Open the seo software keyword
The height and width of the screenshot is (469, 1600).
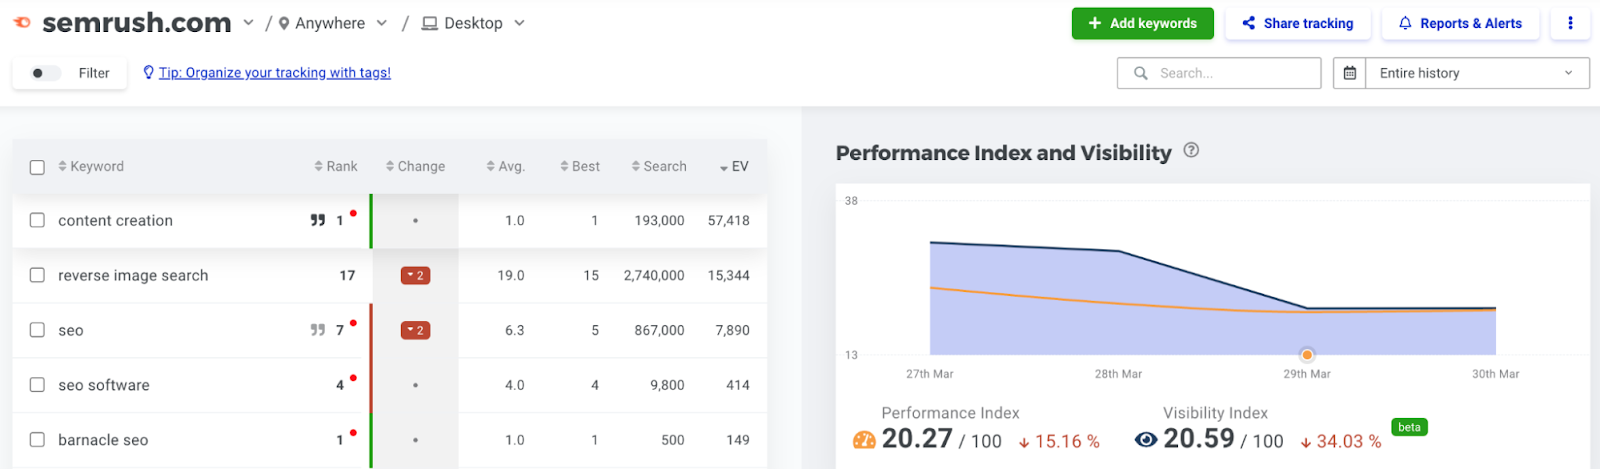[104, 385]
